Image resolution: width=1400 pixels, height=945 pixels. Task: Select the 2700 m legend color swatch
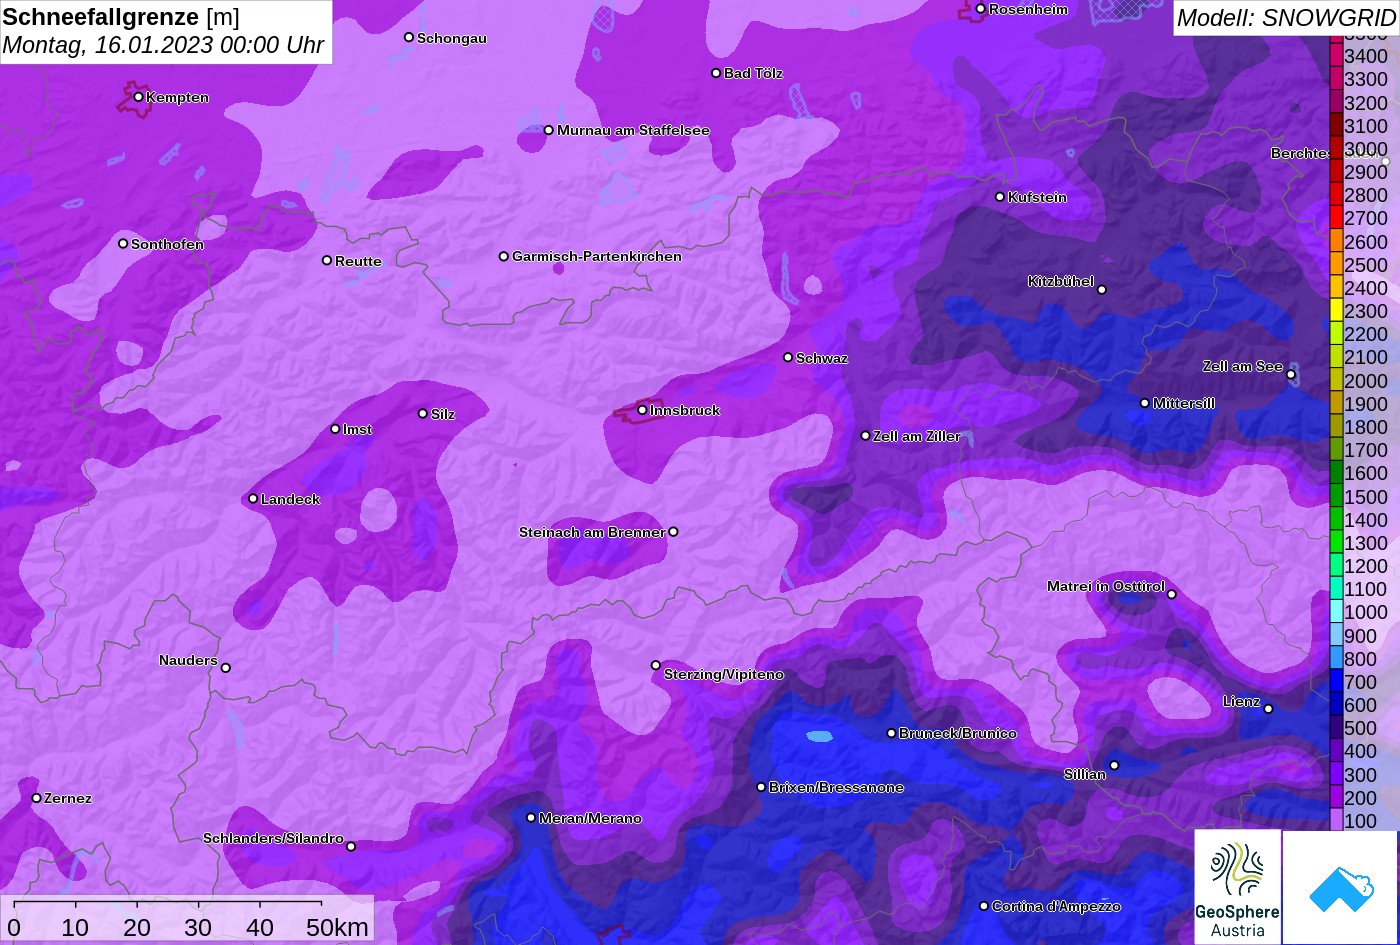(x=1336, y=218)
